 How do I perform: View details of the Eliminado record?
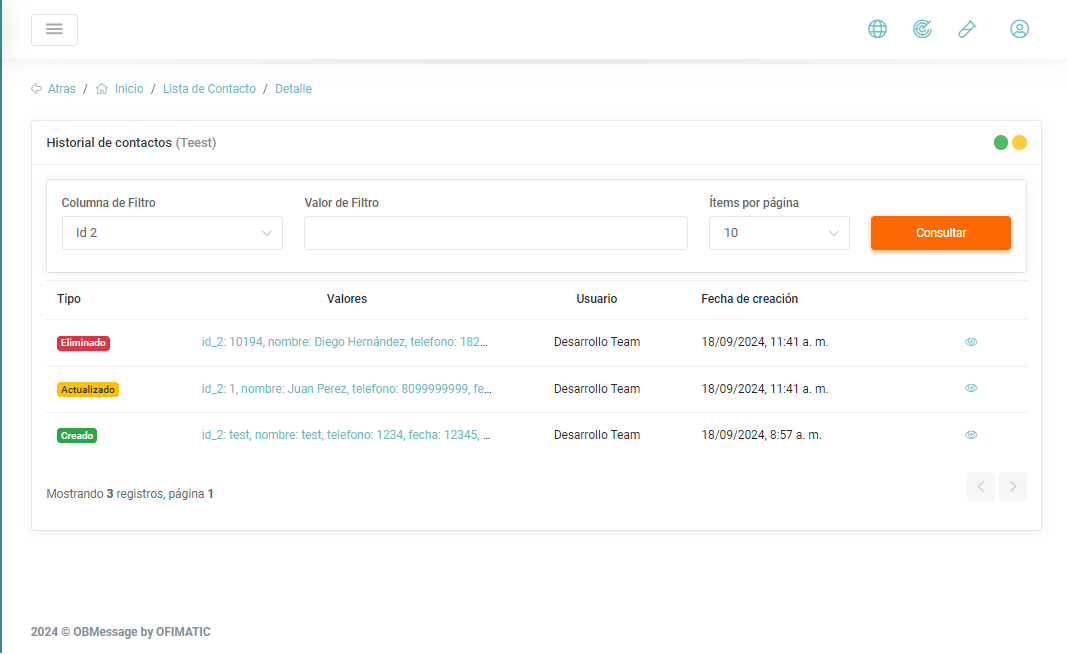pyautogui.click(x=971, y=342)
